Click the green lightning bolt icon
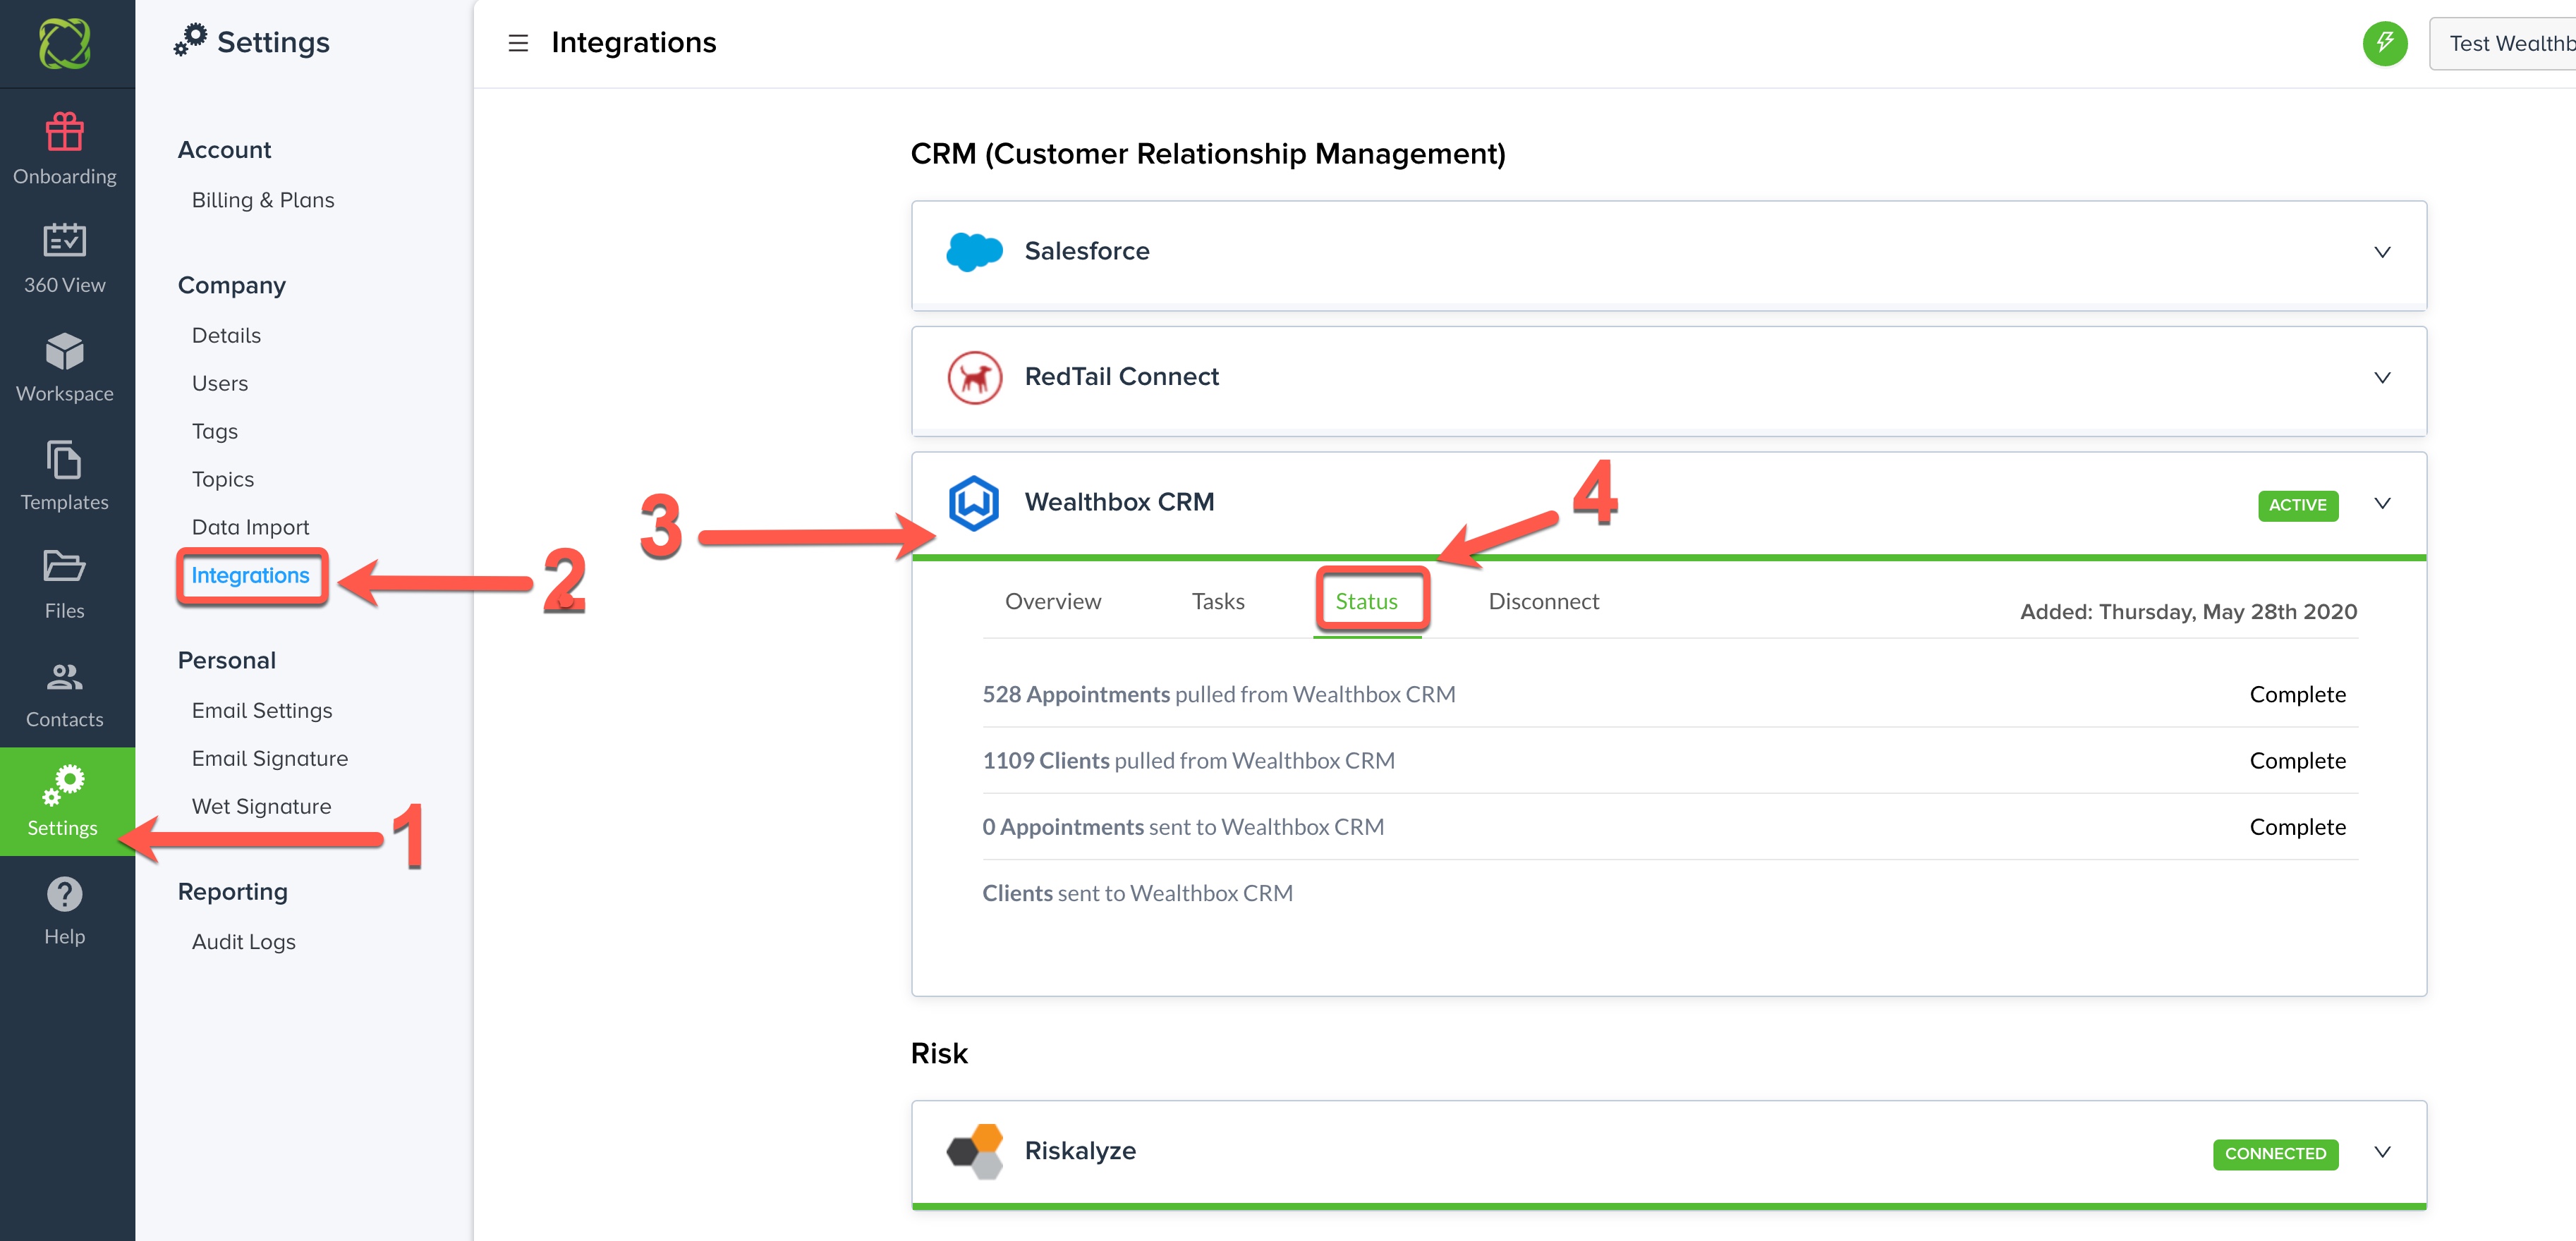Screen dimensions: 2576x1241 (2384, 43)
